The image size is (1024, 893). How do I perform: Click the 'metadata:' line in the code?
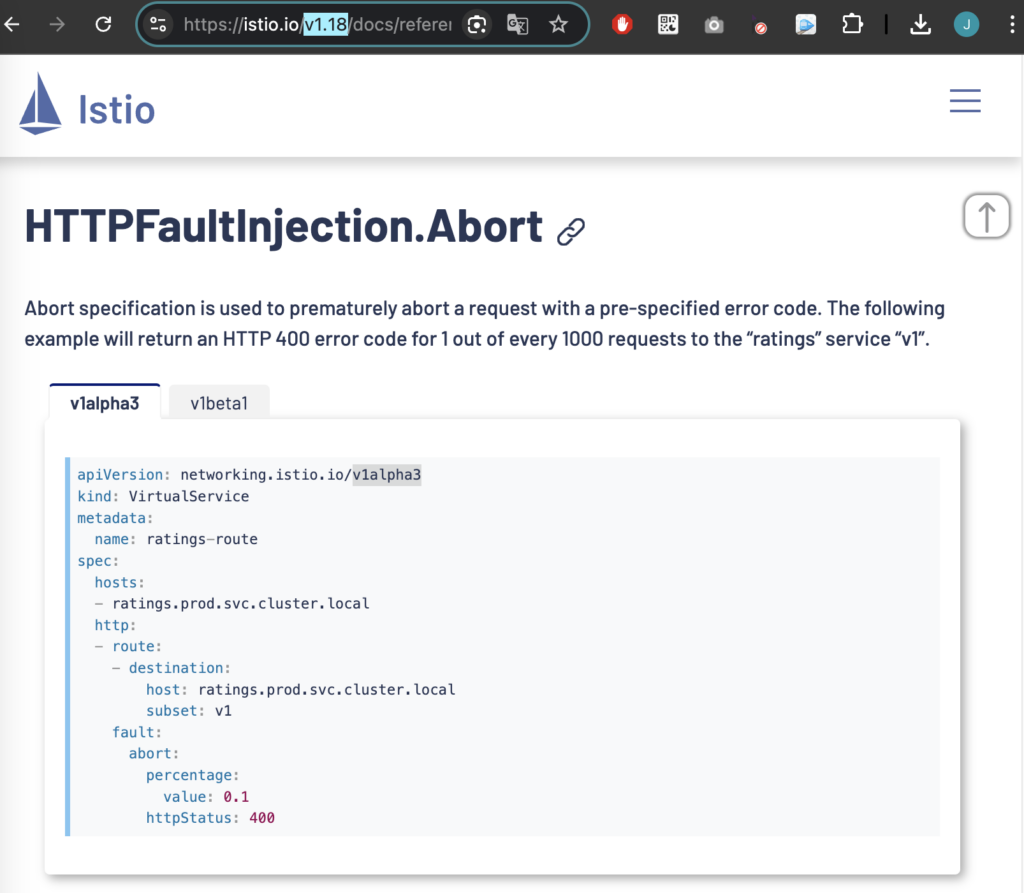pos(115,518)
